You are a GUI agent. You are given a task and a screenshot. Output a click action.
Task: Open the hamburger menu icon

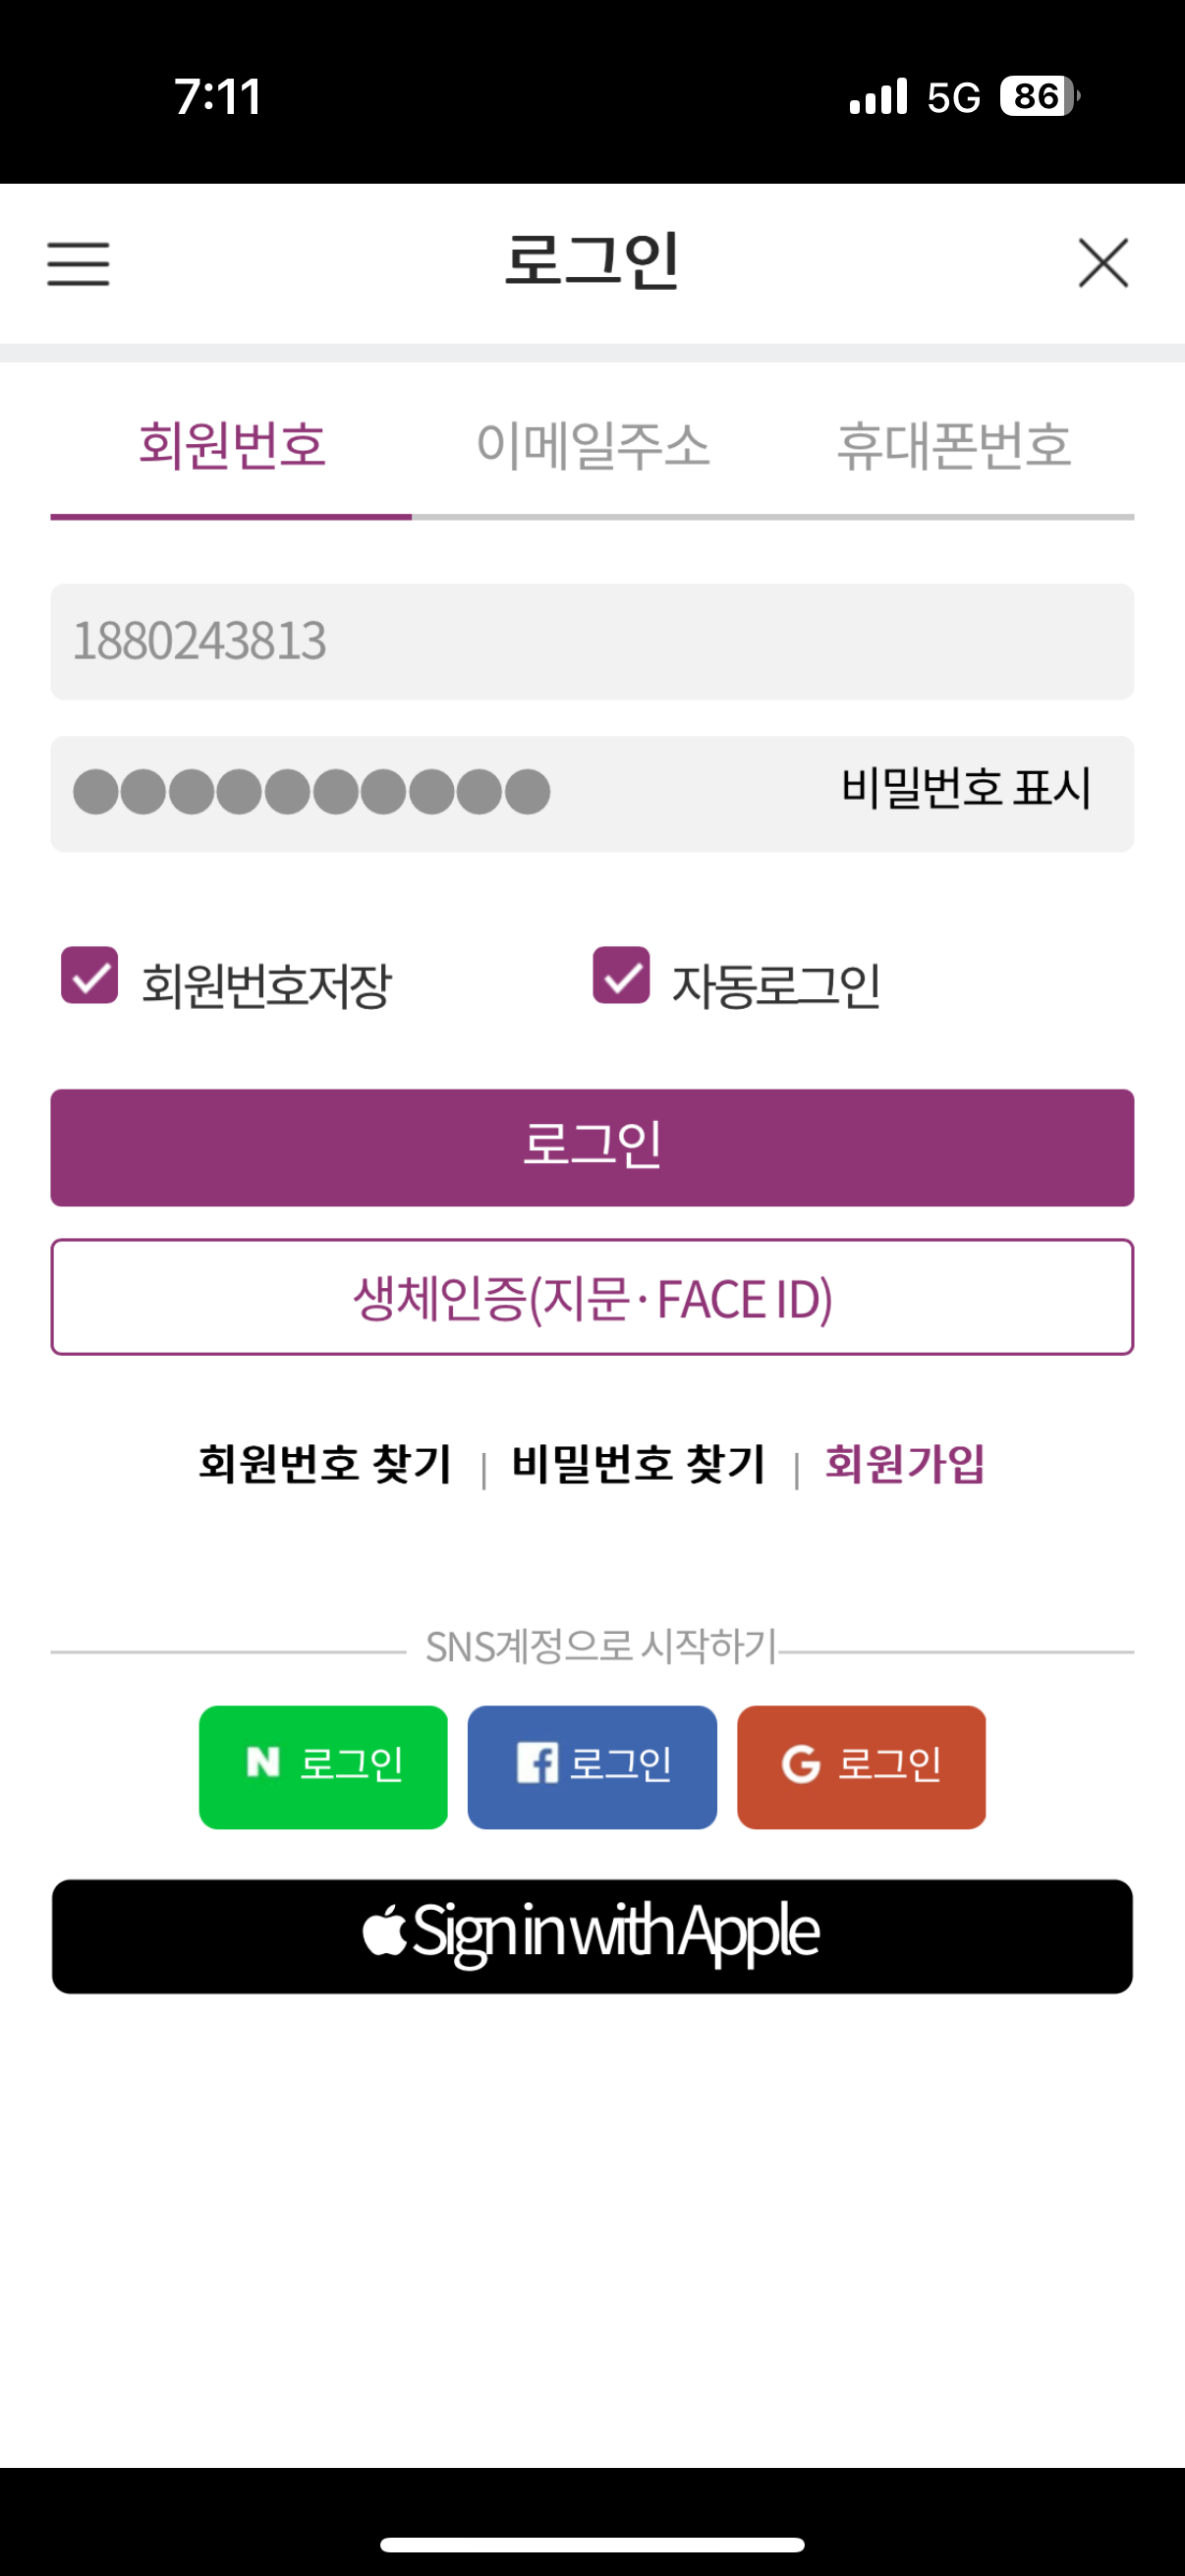click(x=78, y=264)
